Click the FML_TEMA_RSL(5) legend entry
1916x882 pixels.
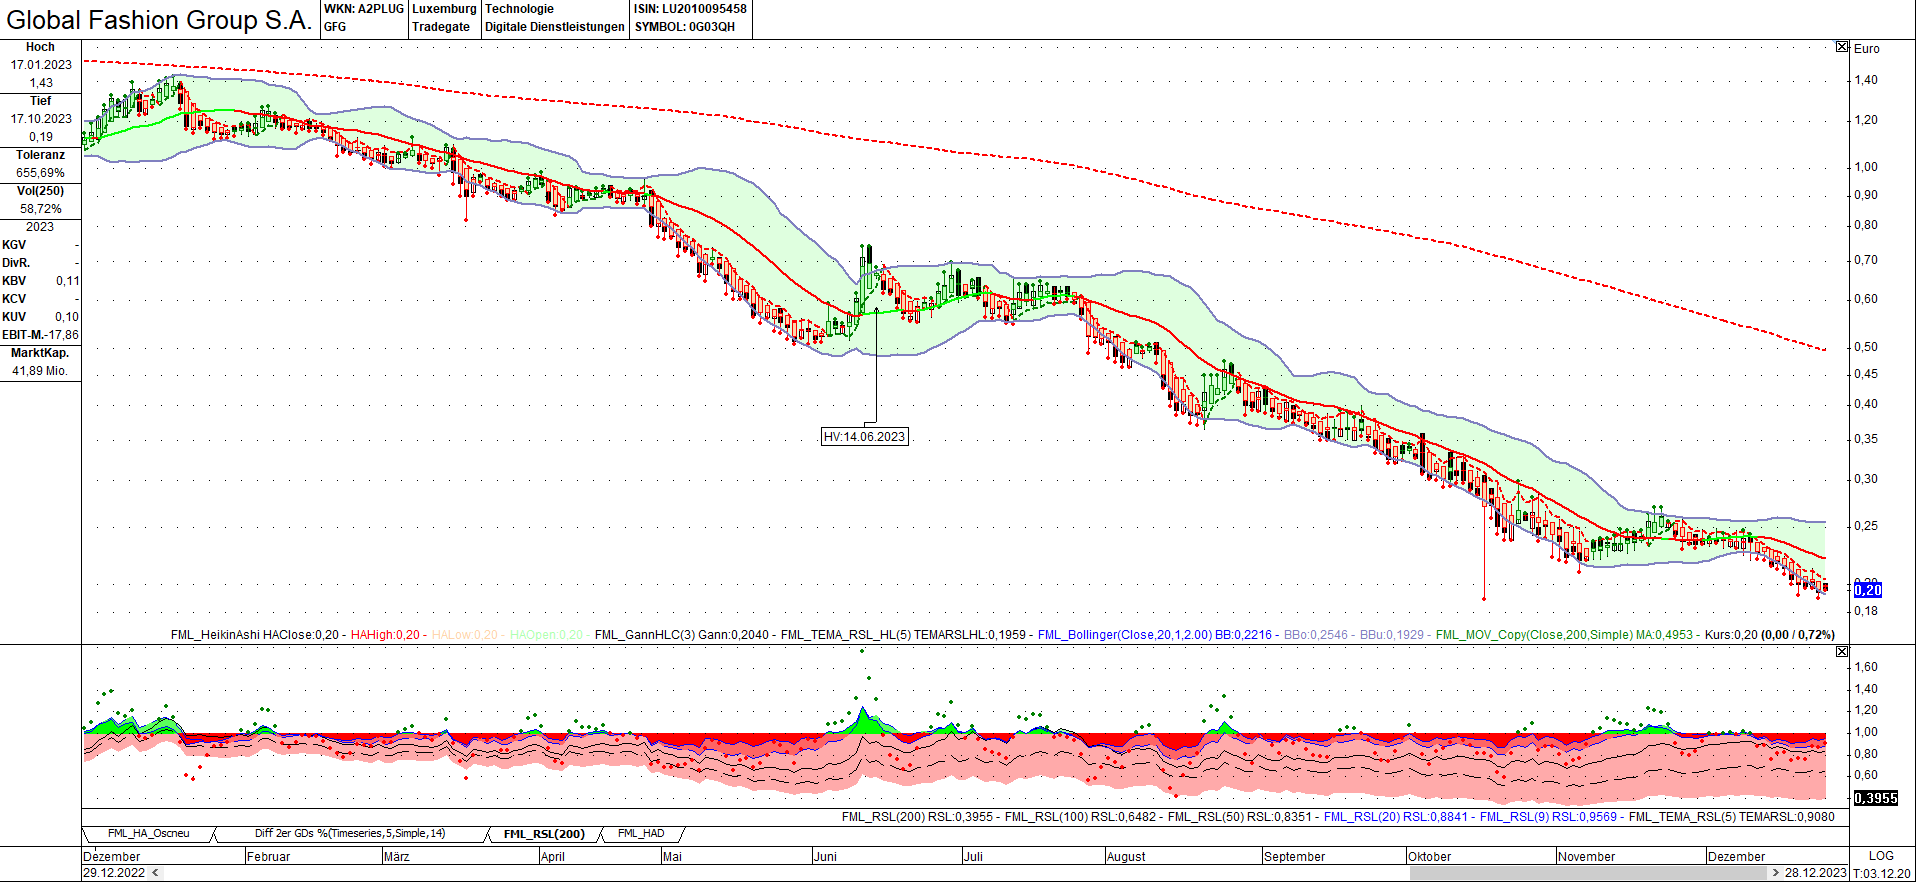[x=1732, y=817]
